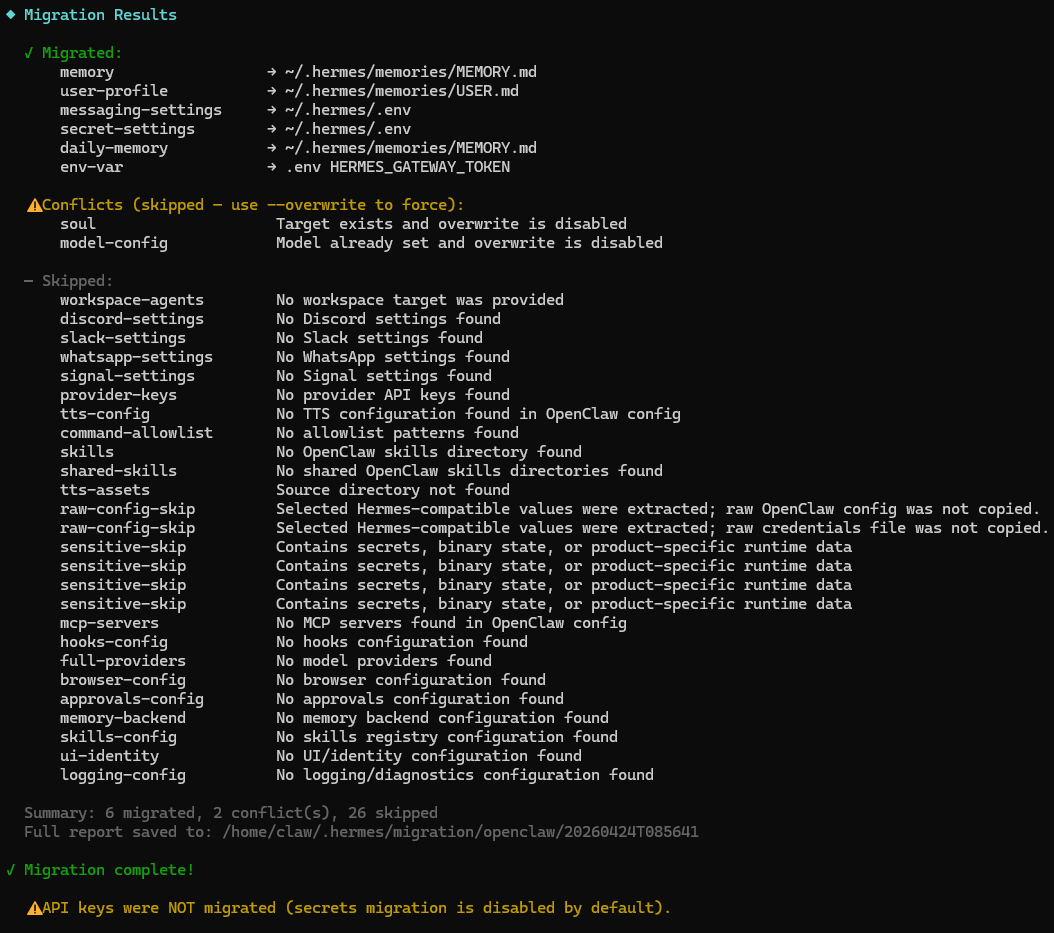Click the logging-config skipped entry

123,775
